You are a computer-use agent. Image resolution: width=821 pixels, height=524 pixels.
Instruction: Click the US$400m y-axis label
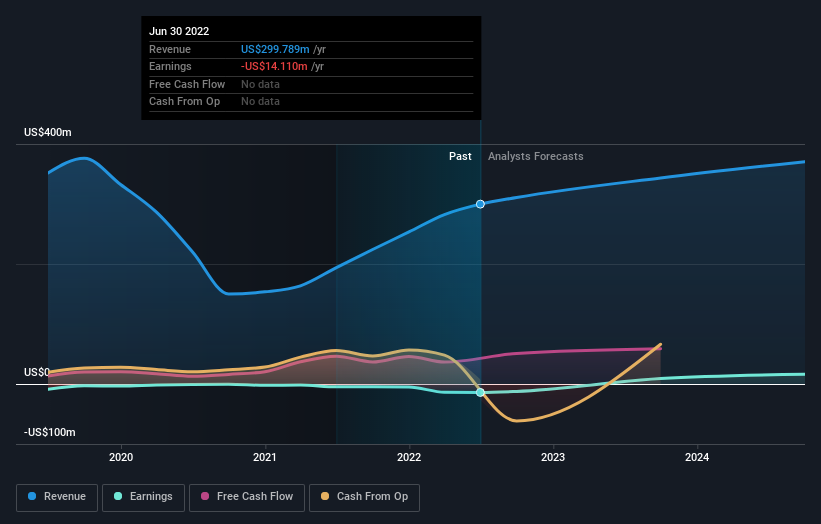[48, 132]
